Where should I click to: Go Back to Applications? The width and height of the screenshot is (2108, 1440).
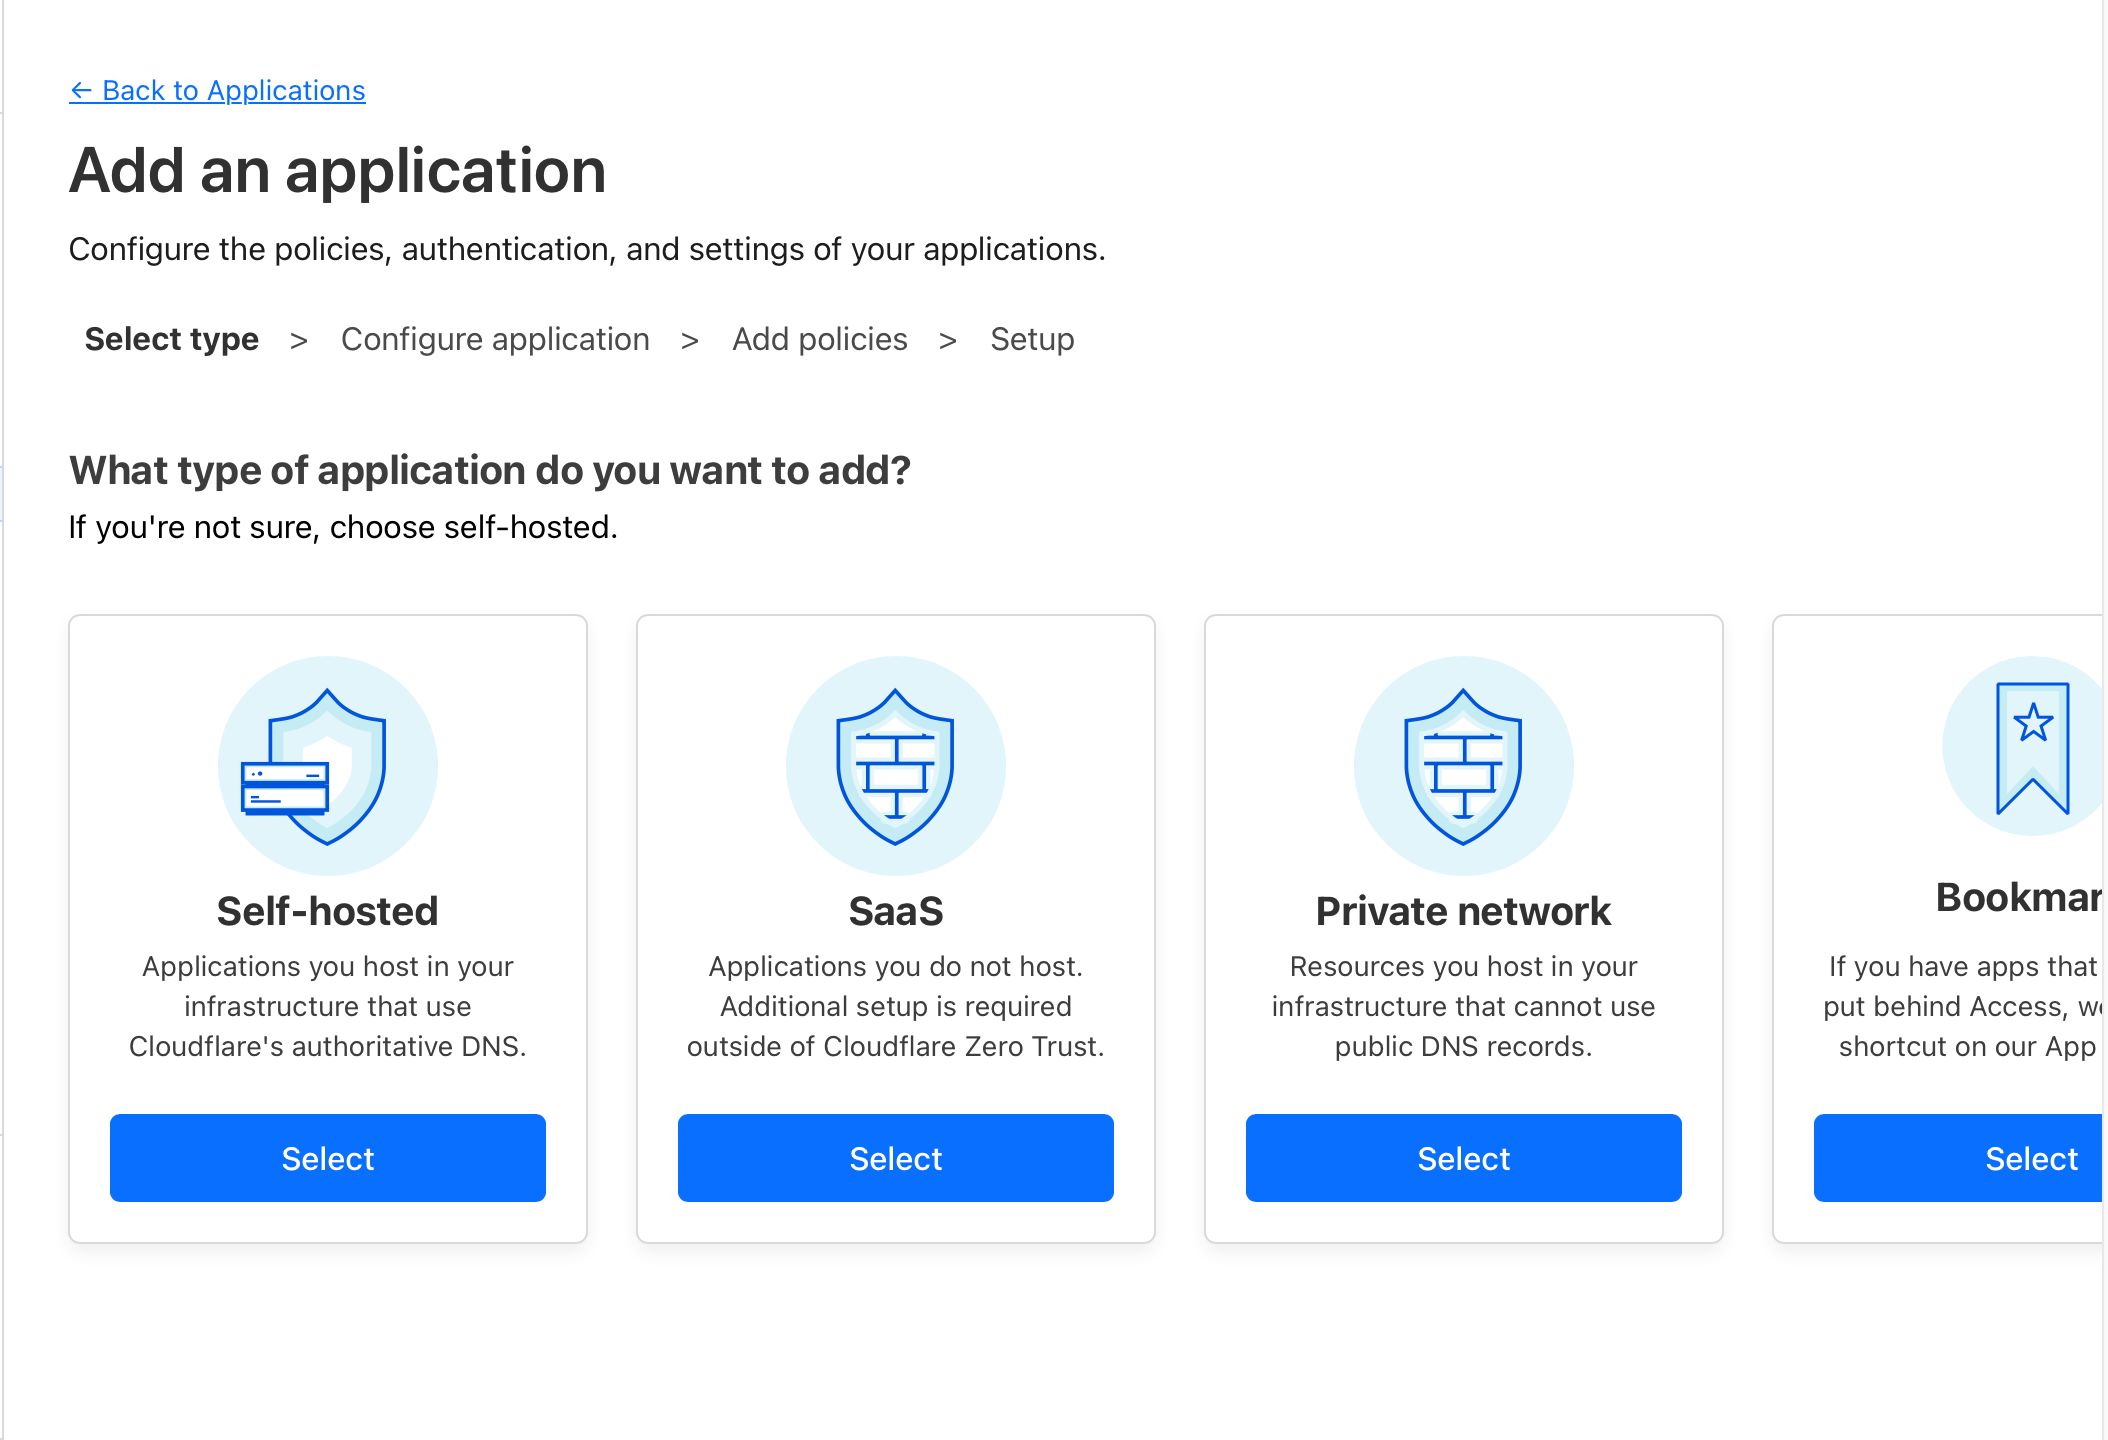tap(217, 90)
